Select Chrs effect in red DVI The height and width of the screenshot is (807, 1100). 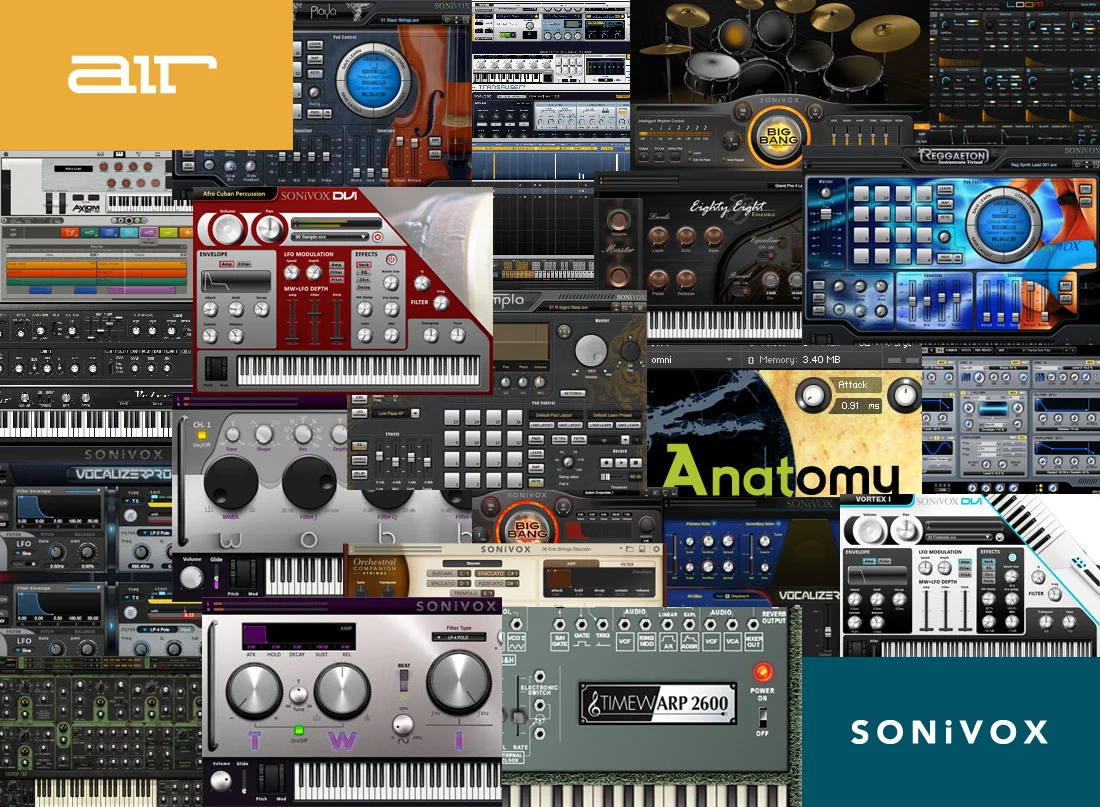tap(364, 279)
